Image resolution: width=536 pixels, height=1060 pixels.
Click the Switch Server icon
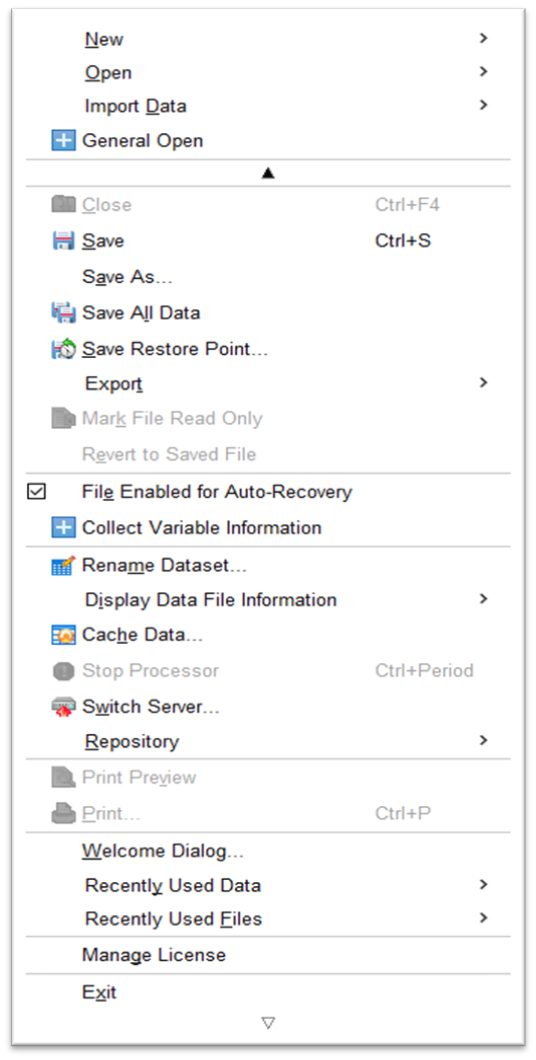pos(64,707)
